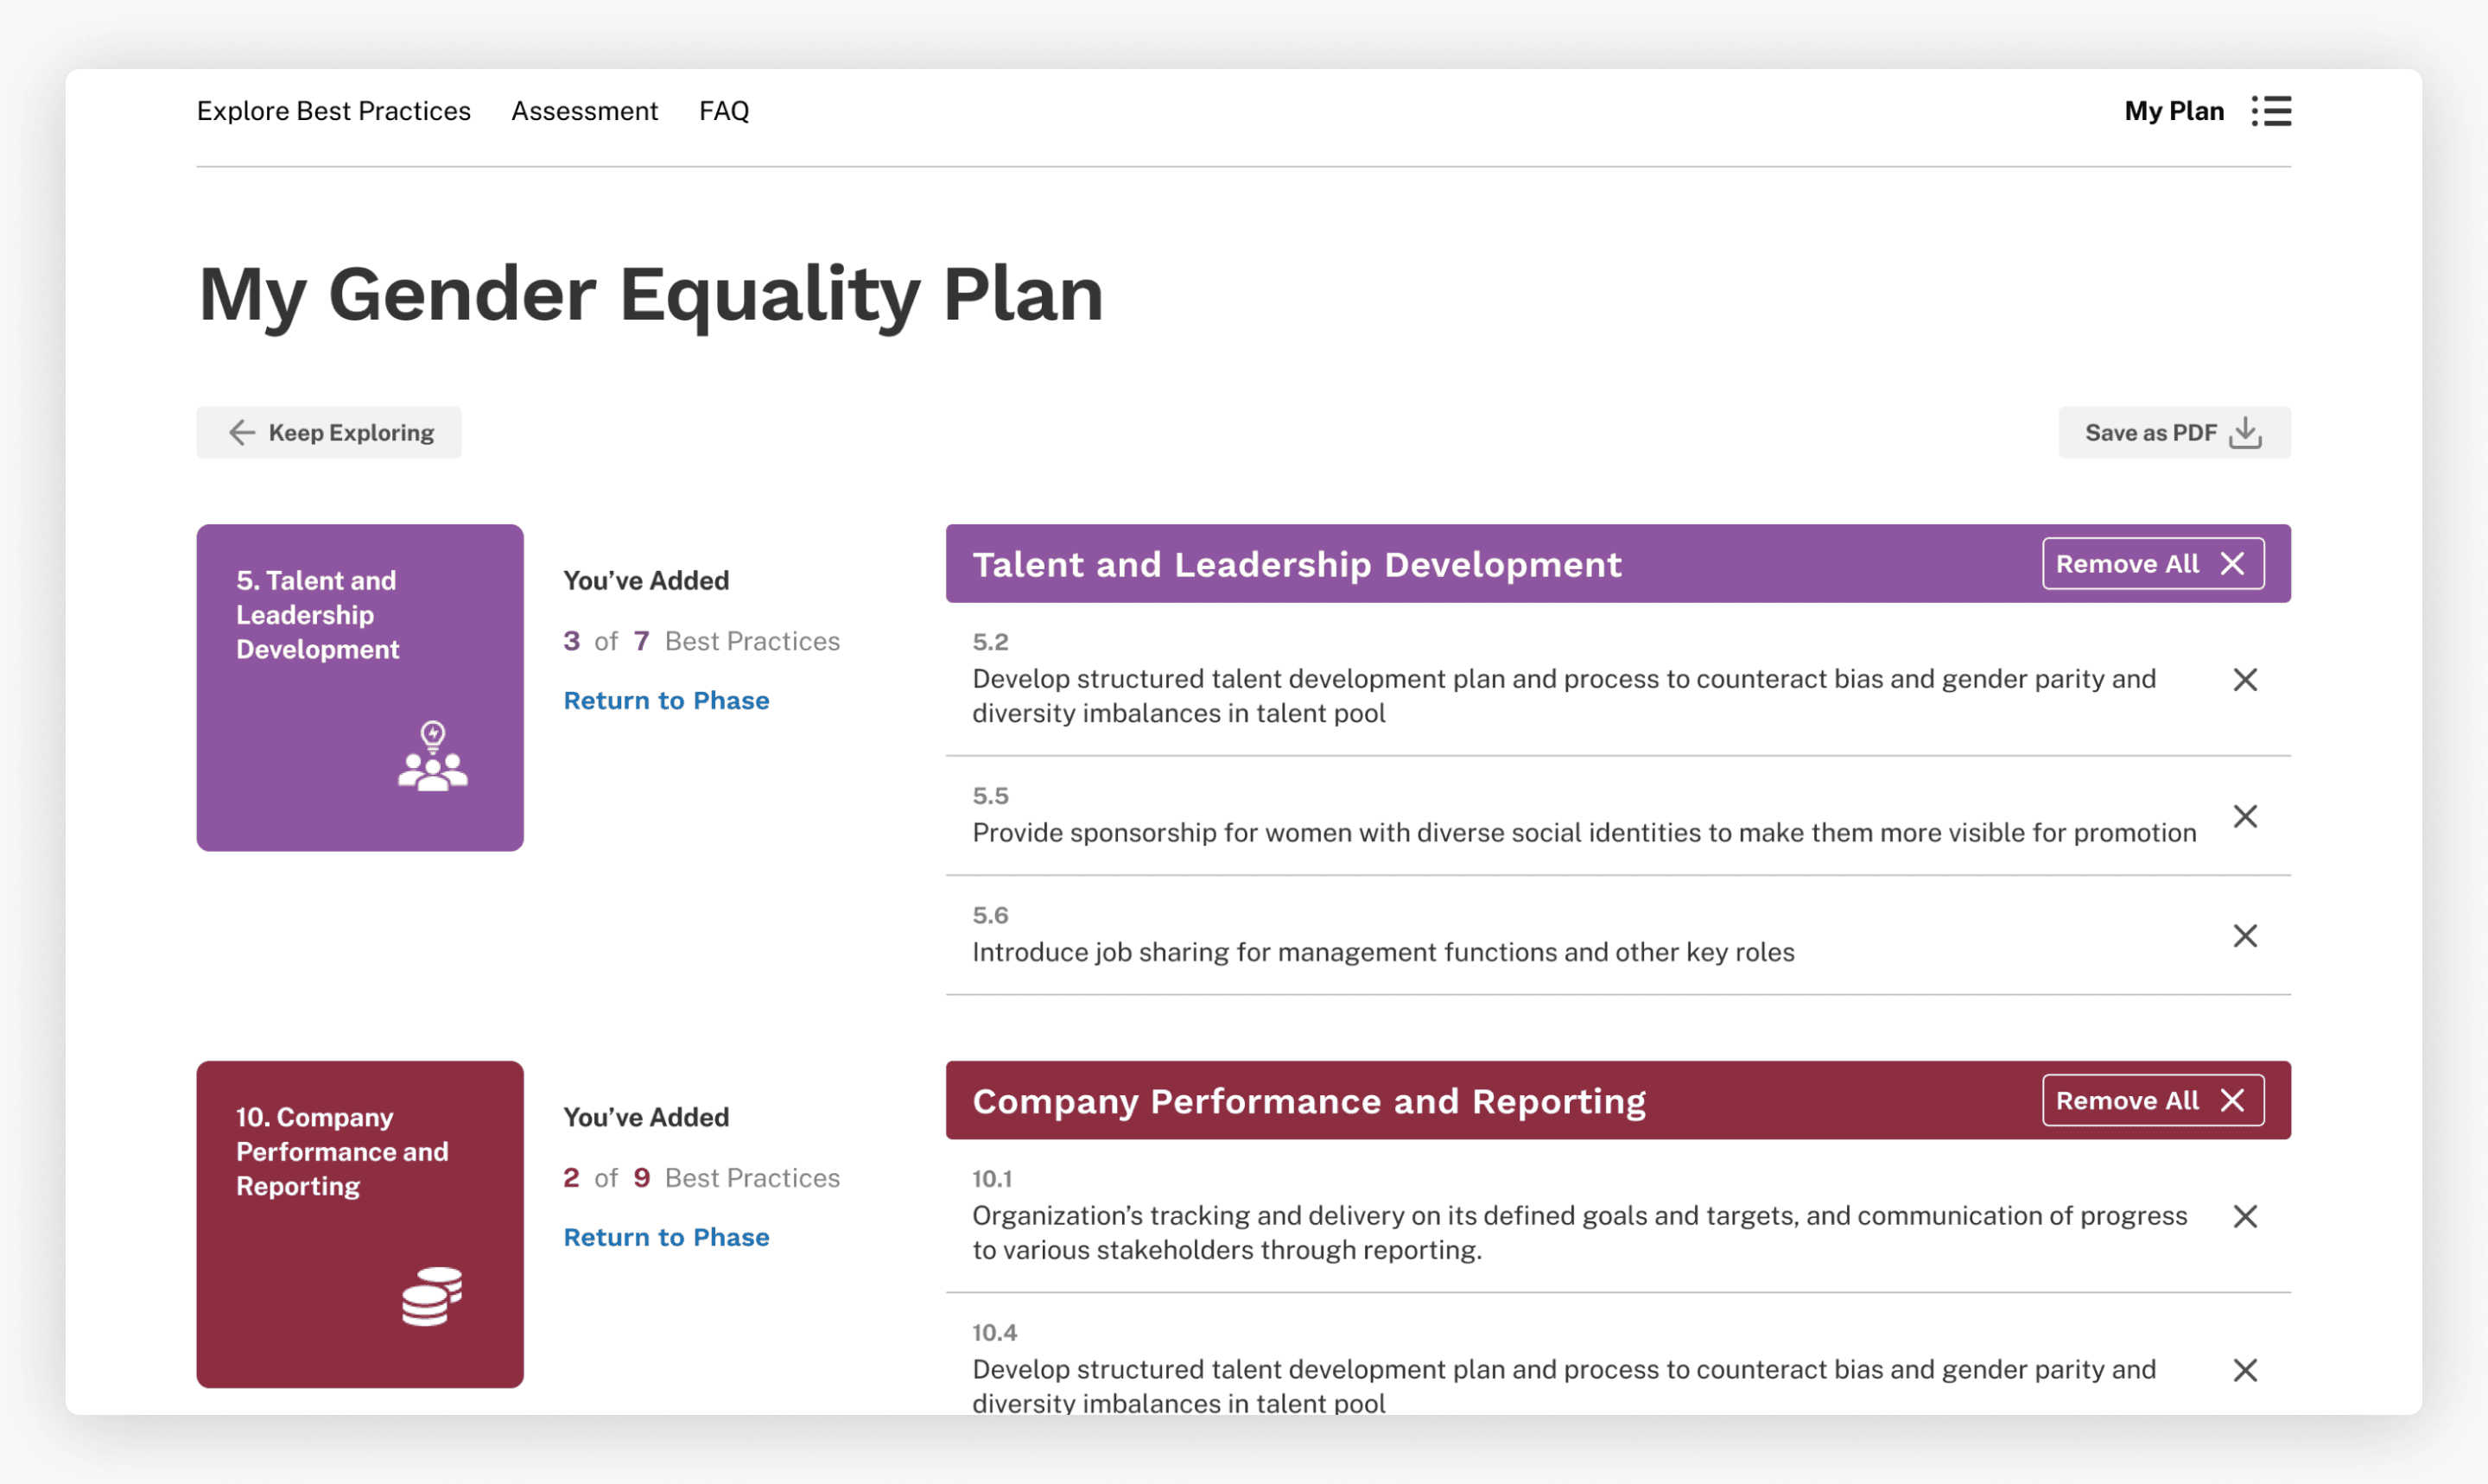
Task: Open the My Plan list icon
Action: pos(2271,111)
